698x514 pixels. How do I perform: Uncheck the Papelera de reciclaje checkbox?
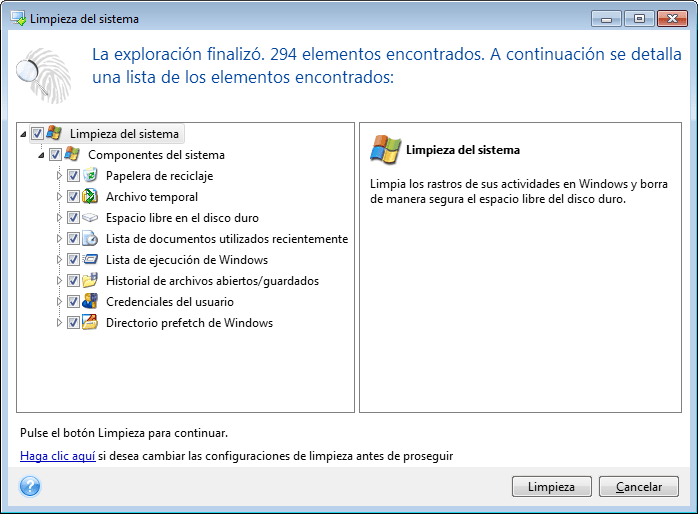(x=73, y=176)
